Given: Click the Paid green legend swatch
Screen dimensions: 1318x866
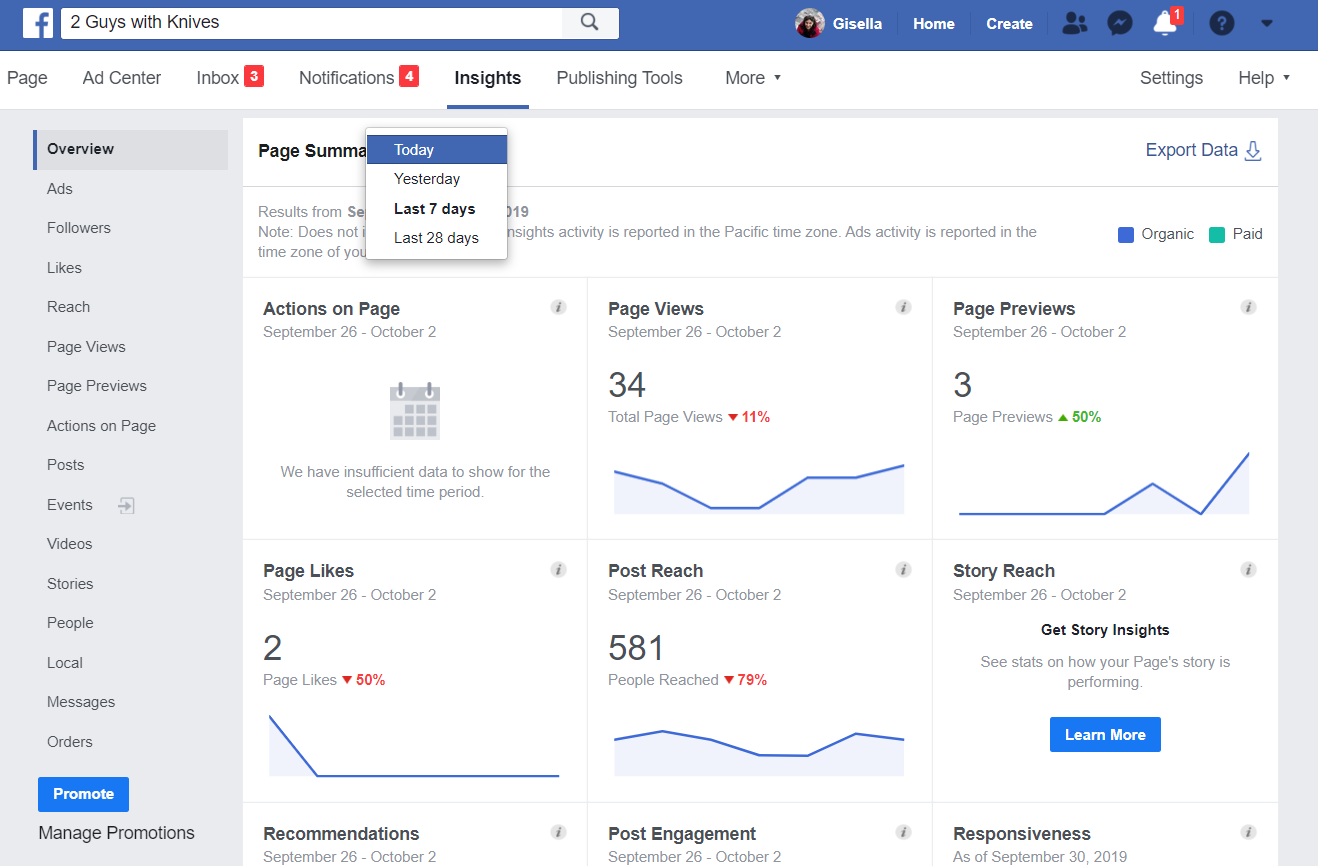Looking at the screenshot, I should 1217,235.
